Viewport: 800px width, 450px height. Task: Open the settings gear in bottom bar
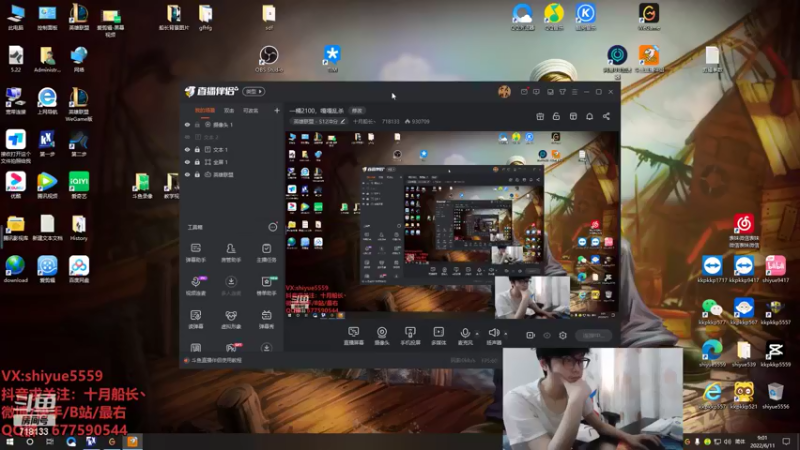tap(563, 335)
